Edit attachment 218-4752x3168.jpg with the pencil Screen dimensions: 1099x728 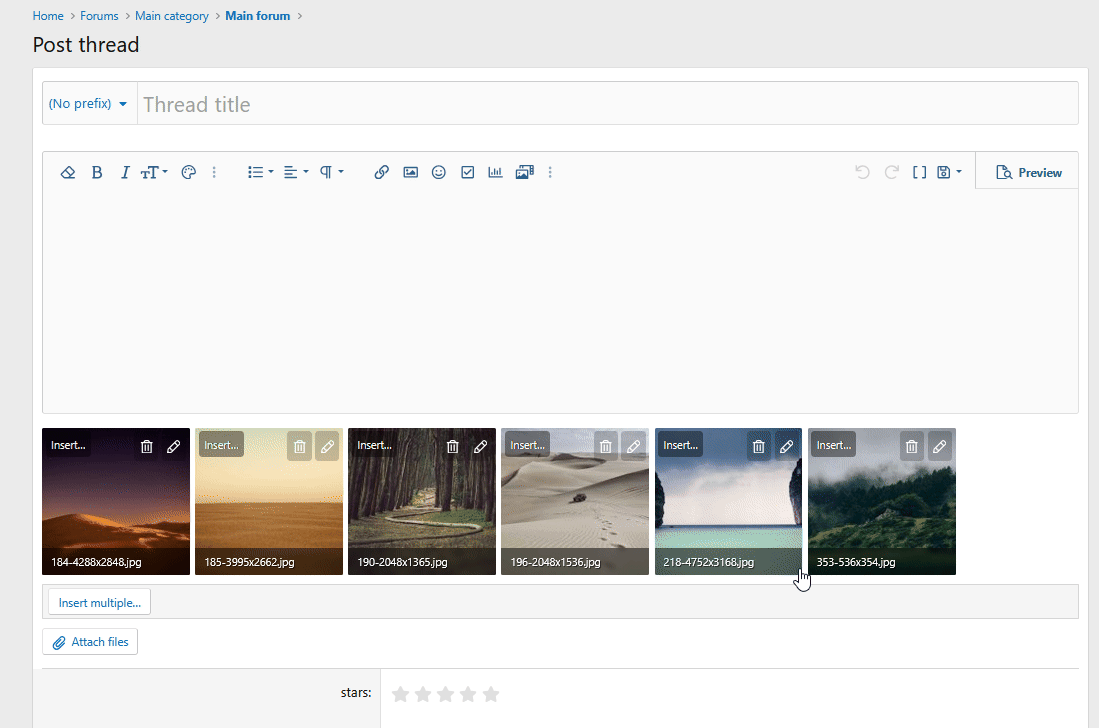click(786, 446)
